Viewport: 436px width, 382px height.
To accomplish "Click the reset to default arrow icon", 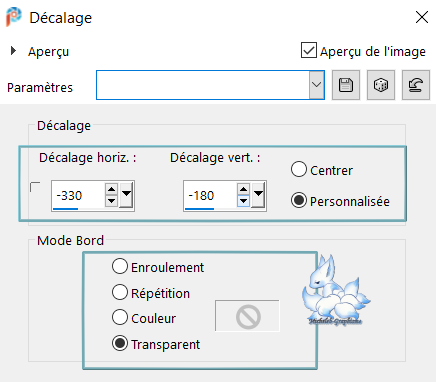I will [x=416, y=85].
